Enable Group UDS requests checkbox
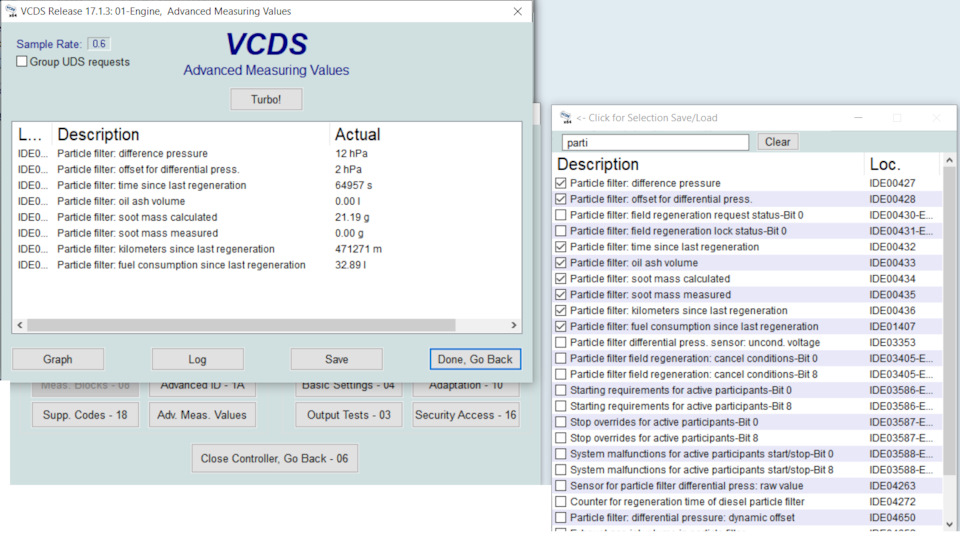The height and width of the screenshot is (544, 960). click(22, 62)
